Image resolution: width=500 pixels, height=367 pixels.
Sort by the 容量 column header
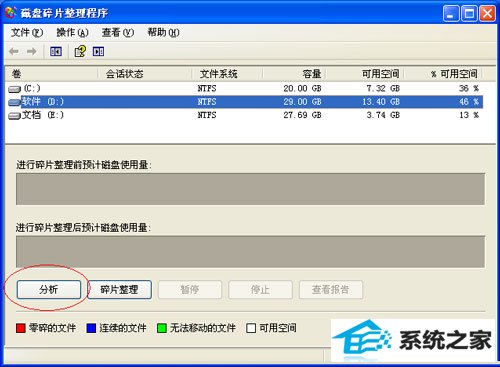[294, 74]
